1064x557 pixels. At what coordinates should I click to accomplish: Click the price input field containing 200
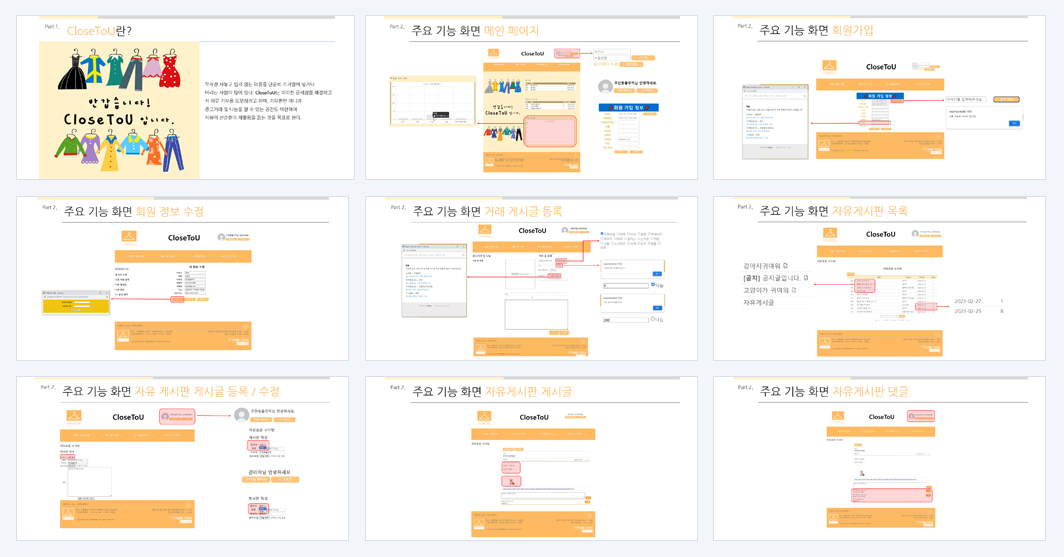click(x=625, y=320)
